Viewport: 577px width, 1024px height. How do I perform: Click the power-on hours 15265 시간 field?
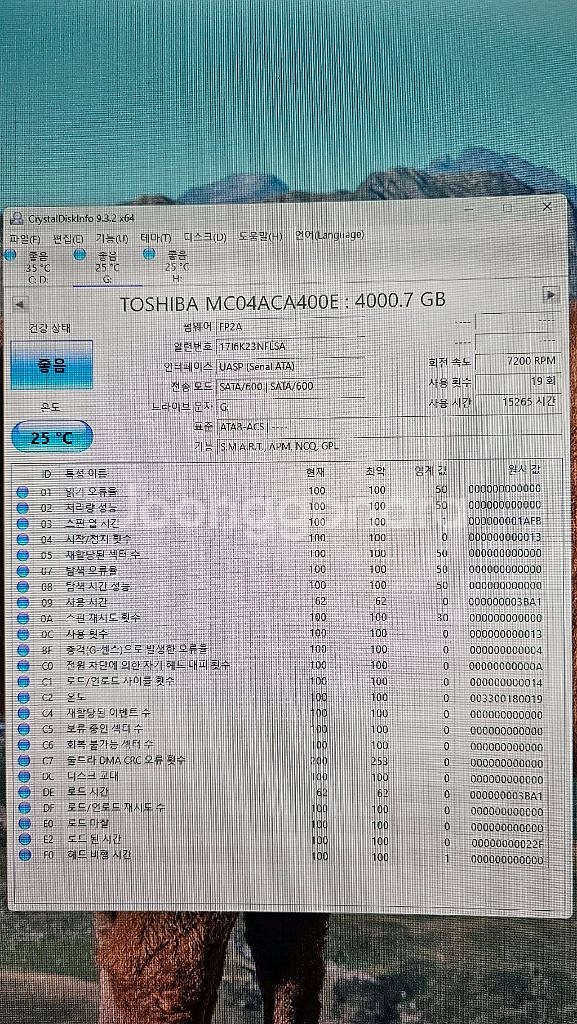tap(518, 402)
